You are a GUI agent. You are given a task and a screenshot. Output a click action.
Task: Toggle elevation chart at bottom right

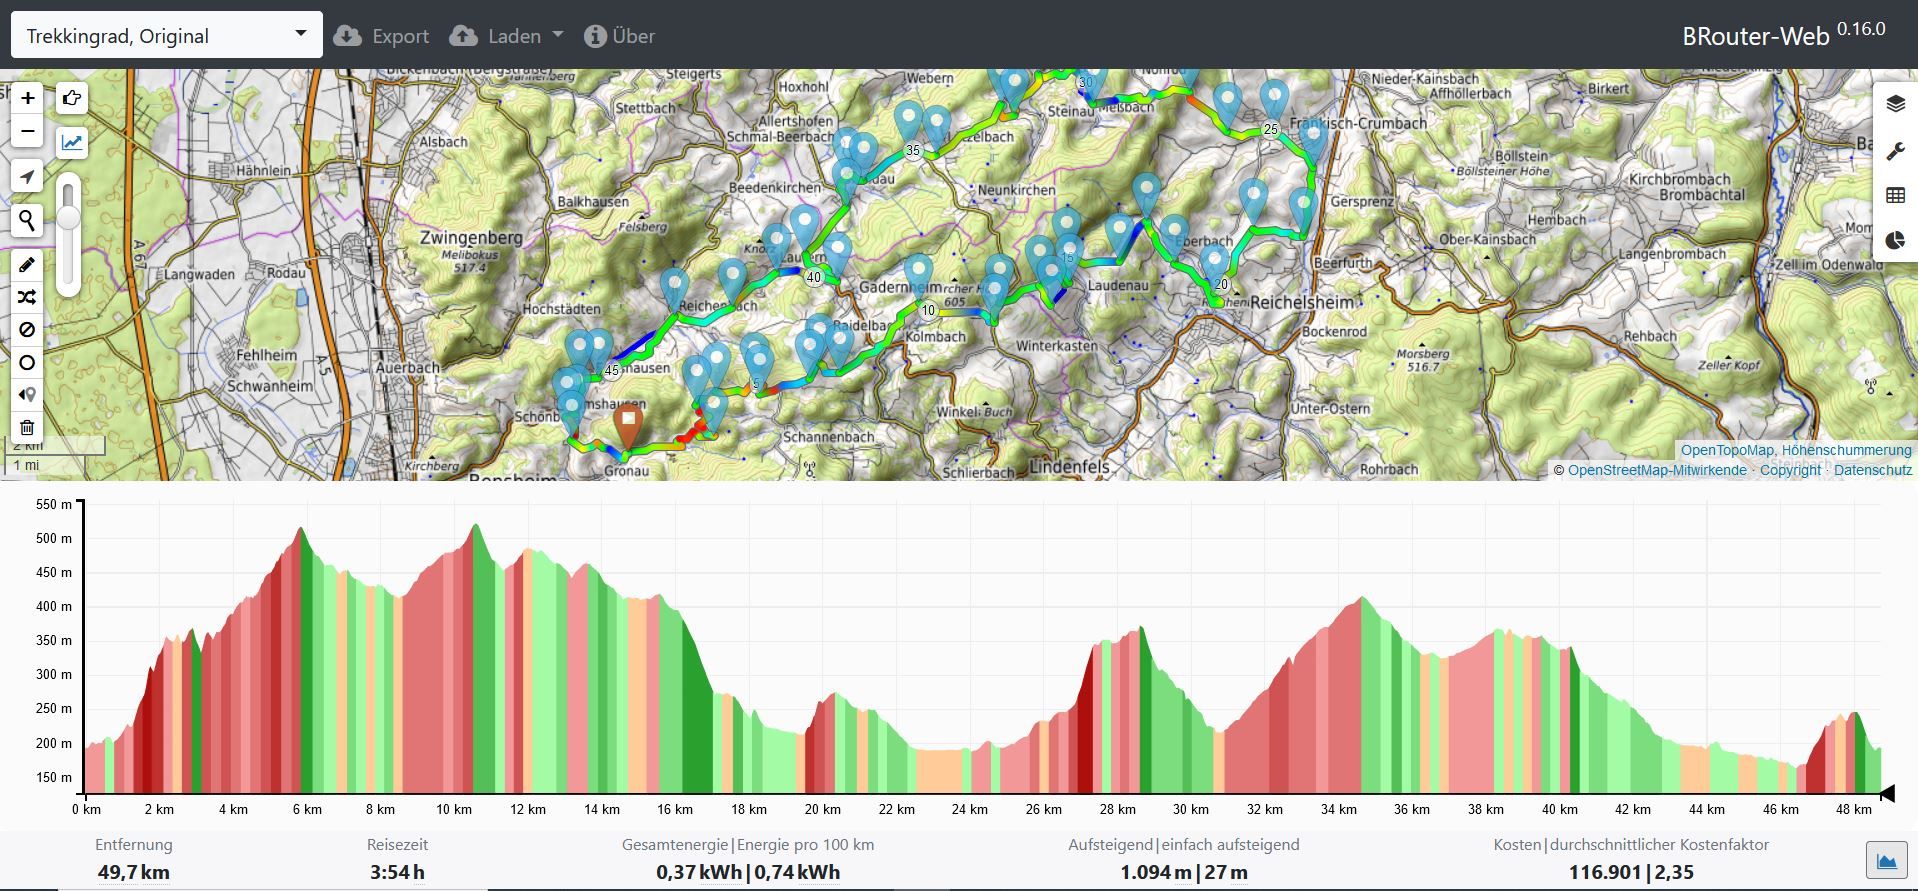tap(1886, 861)
